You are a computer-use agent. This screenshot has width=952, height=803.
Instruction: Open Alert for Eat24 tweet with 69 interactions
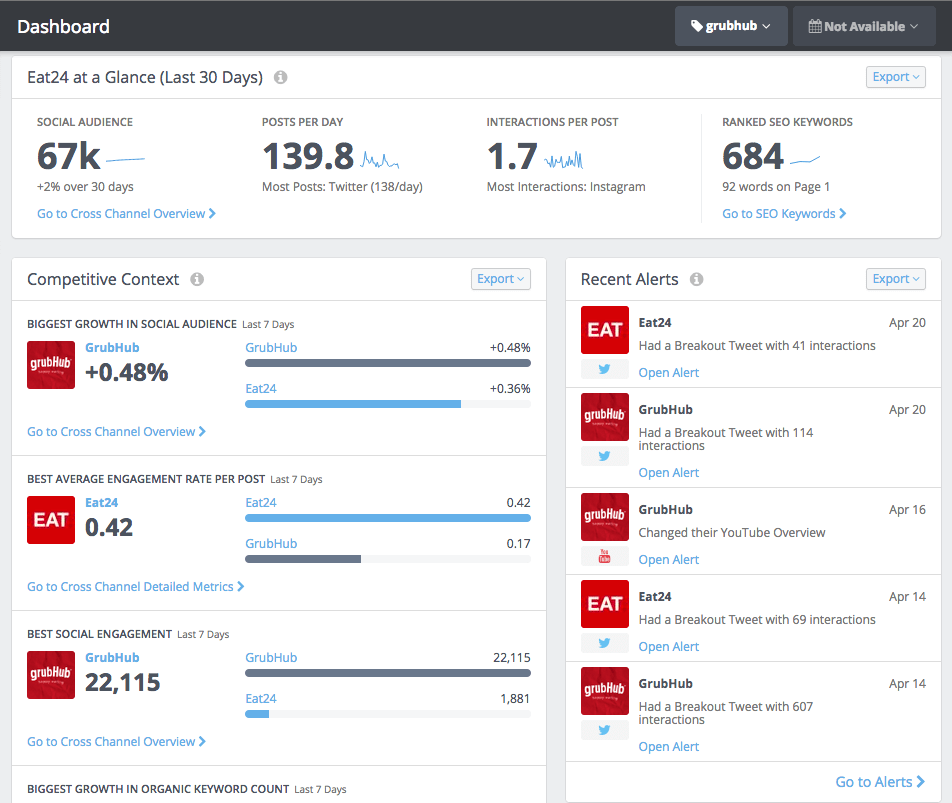pyautogui.click(x=668, y=646)
